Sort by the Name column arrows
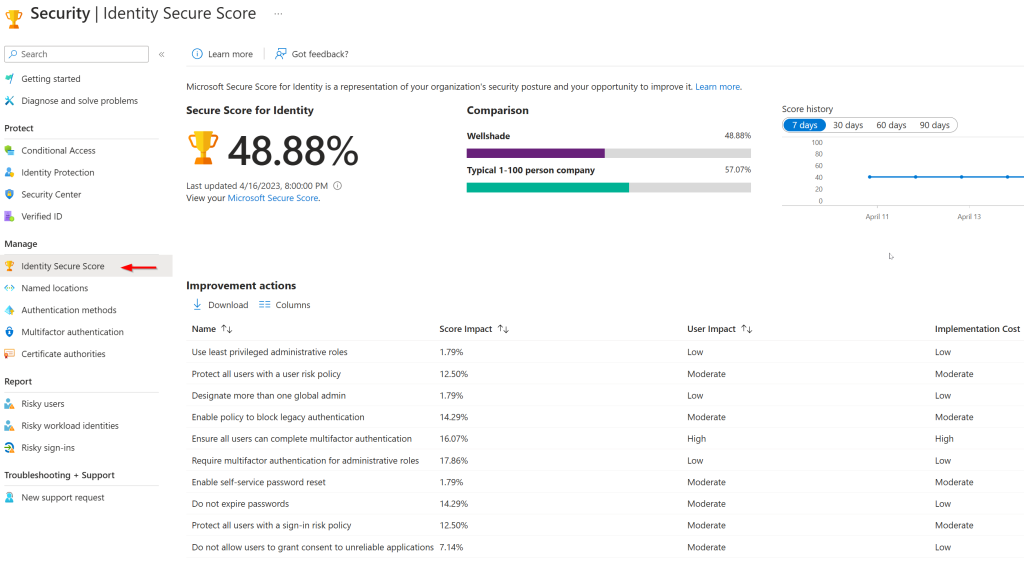This screenshot has height=566, width=1024. [x=227, y=329]
